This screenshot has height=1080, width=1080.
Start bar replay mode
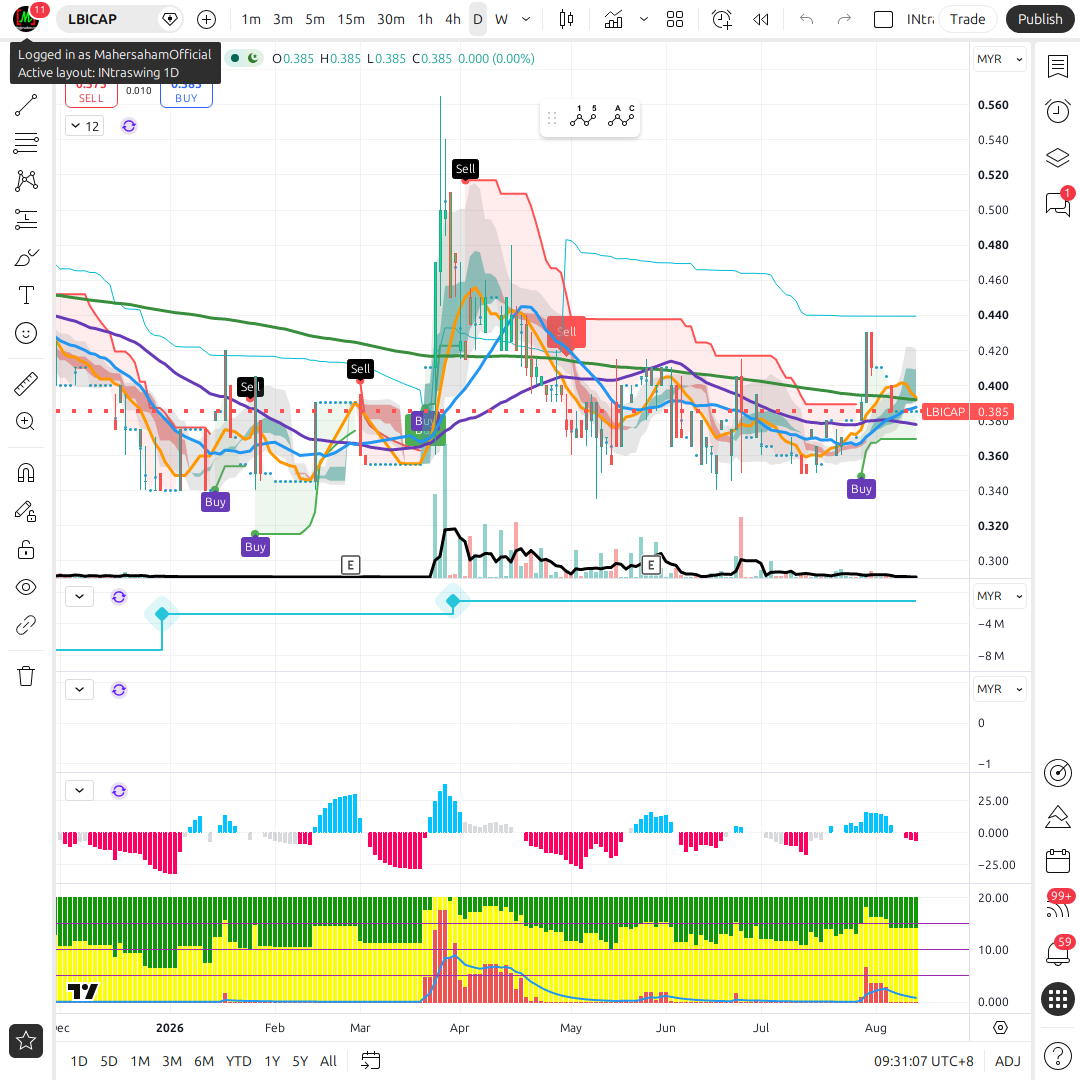coord(760,19)
